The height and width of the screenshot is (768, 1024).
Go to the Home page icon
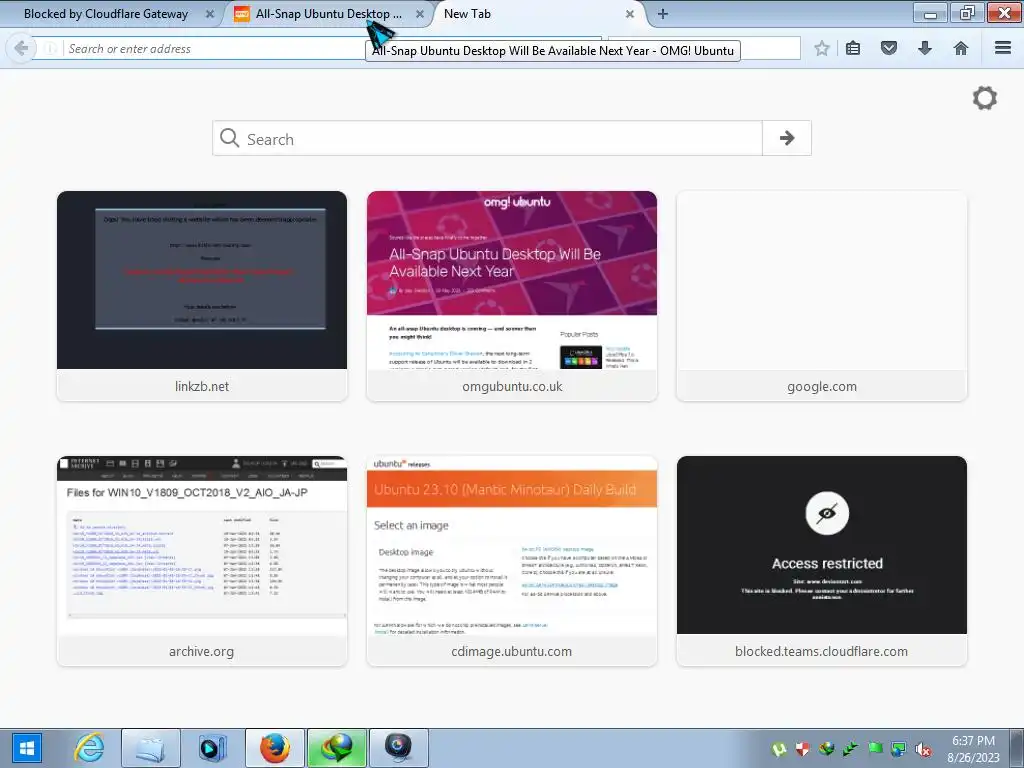click(x=961, y=48)
